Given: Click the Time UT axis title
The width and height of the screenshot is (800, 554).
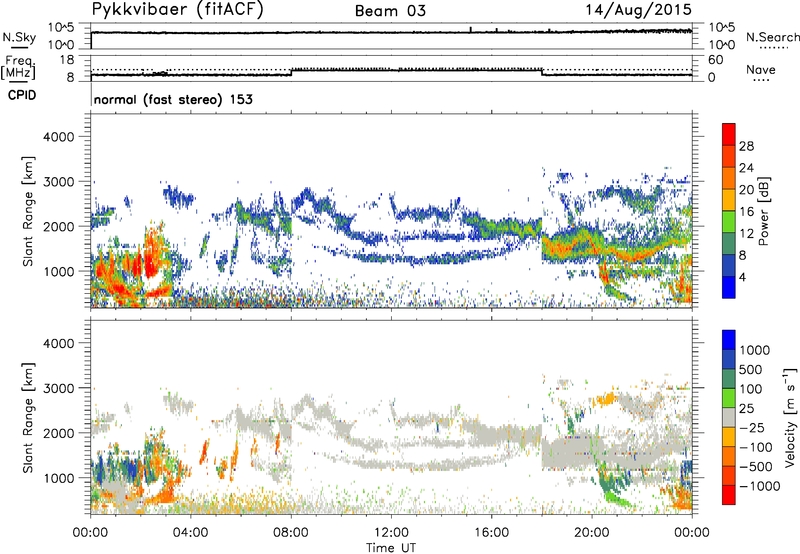Looking at the screenshot, I should click(391, 548).
